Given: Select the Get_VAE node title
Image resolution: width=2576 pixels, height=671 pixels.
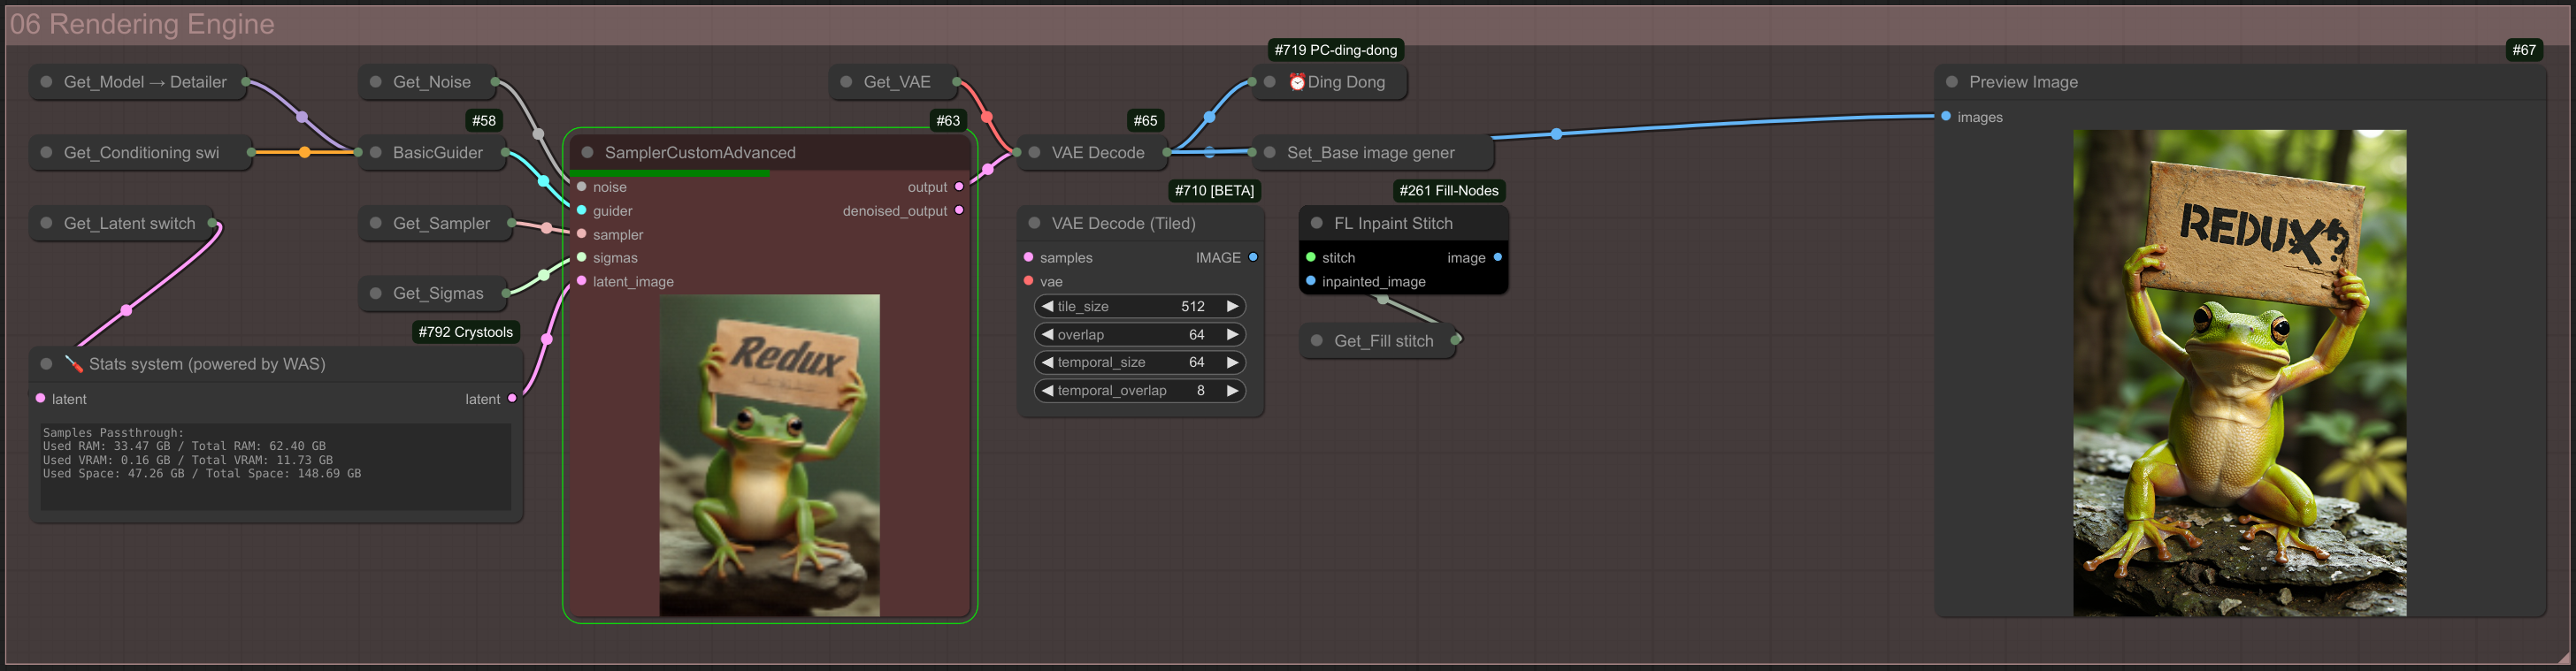Looking at the screenshot, I should 897,82.
